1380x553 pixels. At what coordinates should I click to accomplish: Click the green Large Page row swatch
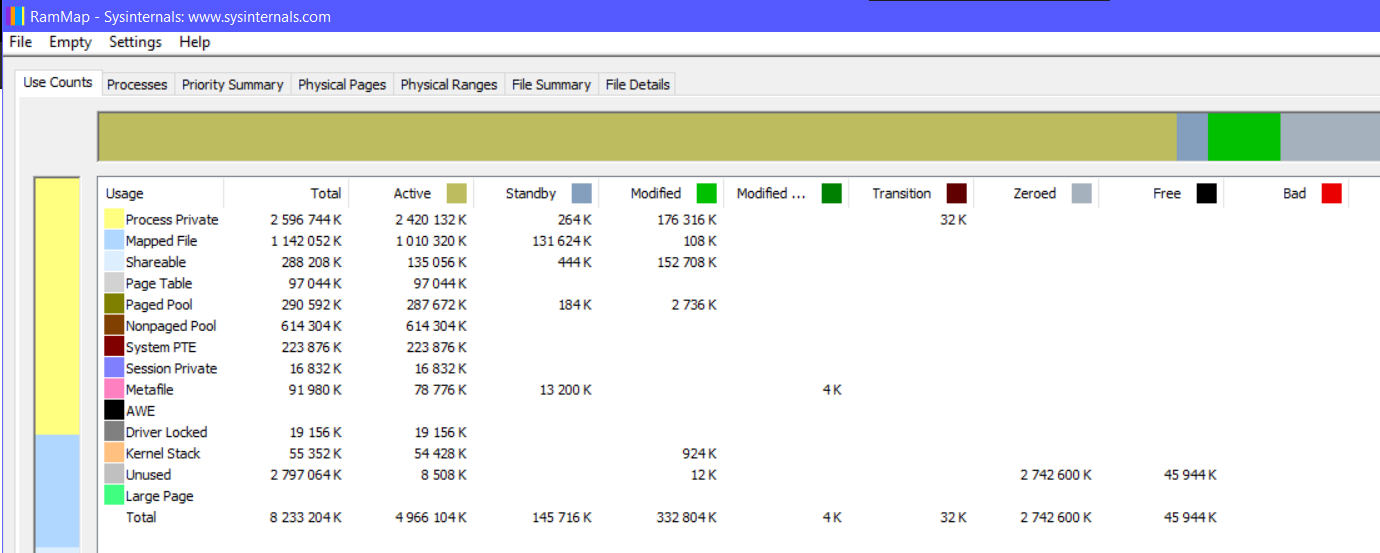[x=114, y=495]
